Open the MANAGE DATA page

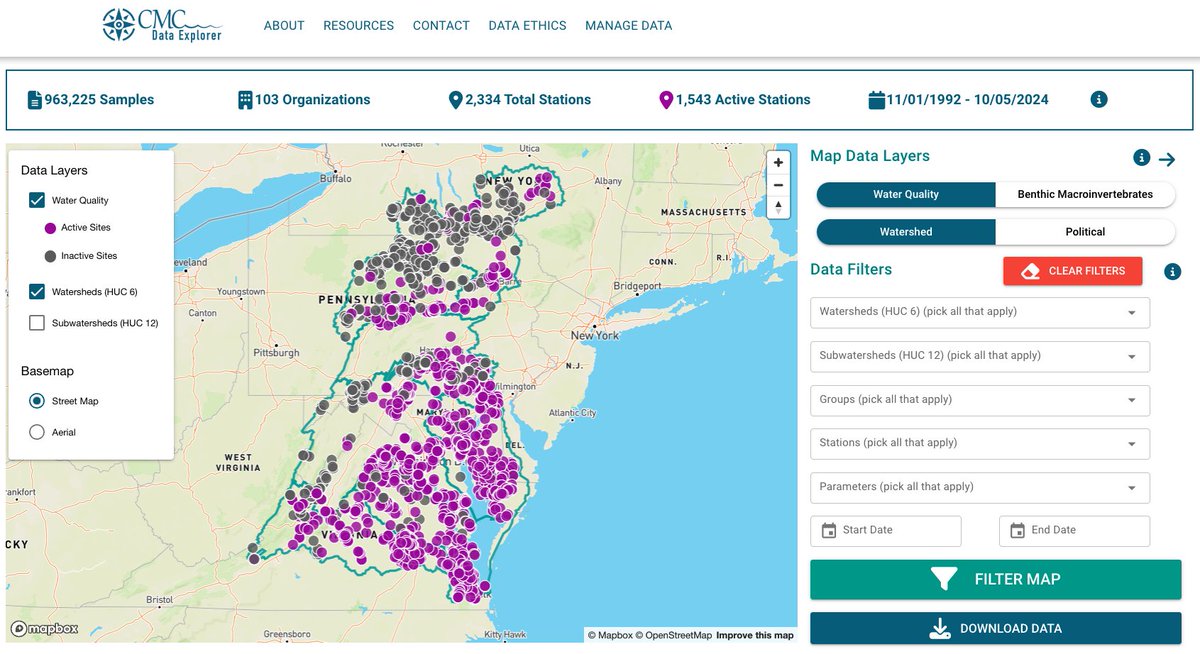click(x=628, y=26)
